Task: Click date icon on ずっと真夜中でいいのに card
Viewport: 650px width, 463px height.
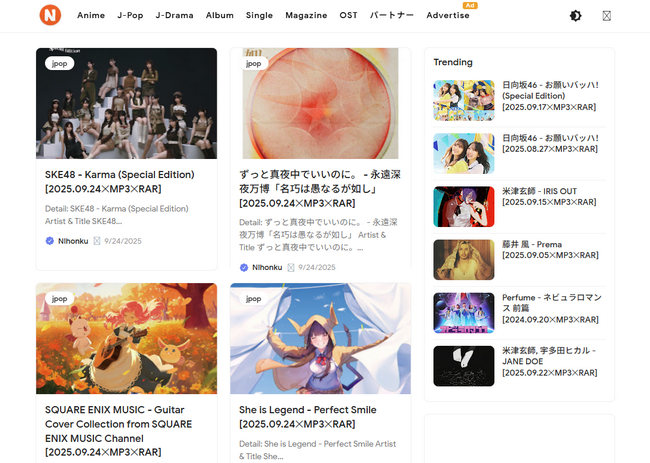Action: pos(291,267)
